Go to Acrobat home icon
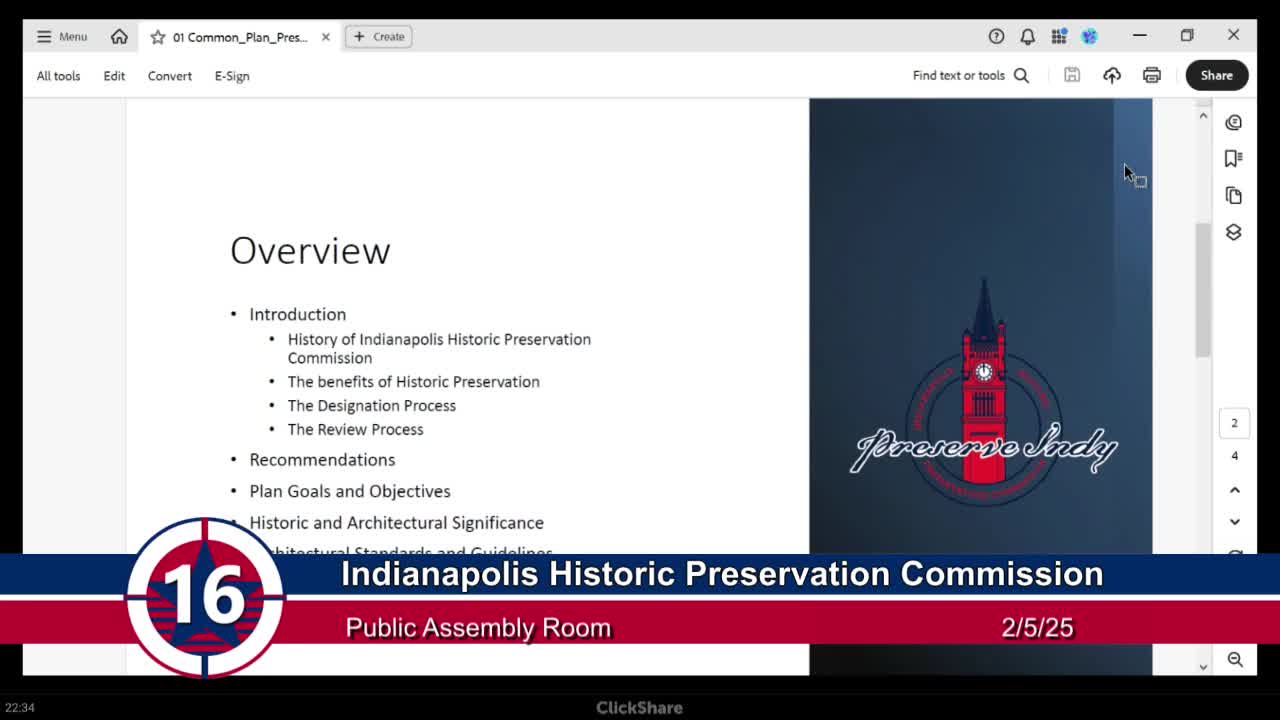The width and height of the screenshot is (1280, 720). click(x=119, y=37)
